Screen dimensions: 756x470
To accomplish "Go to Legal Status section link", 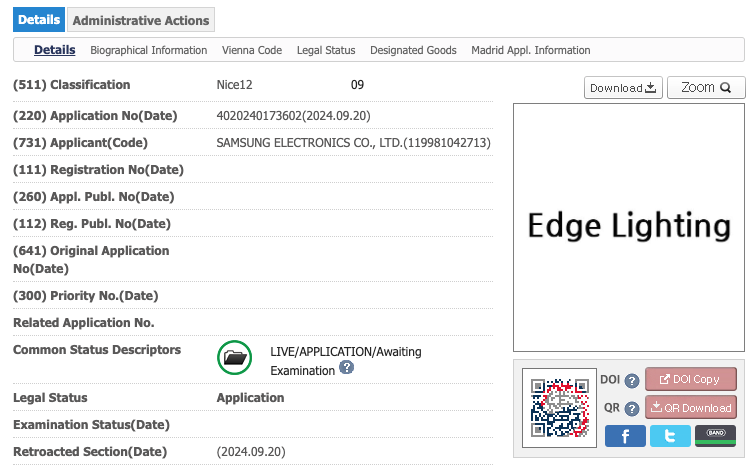I will 326,50.
